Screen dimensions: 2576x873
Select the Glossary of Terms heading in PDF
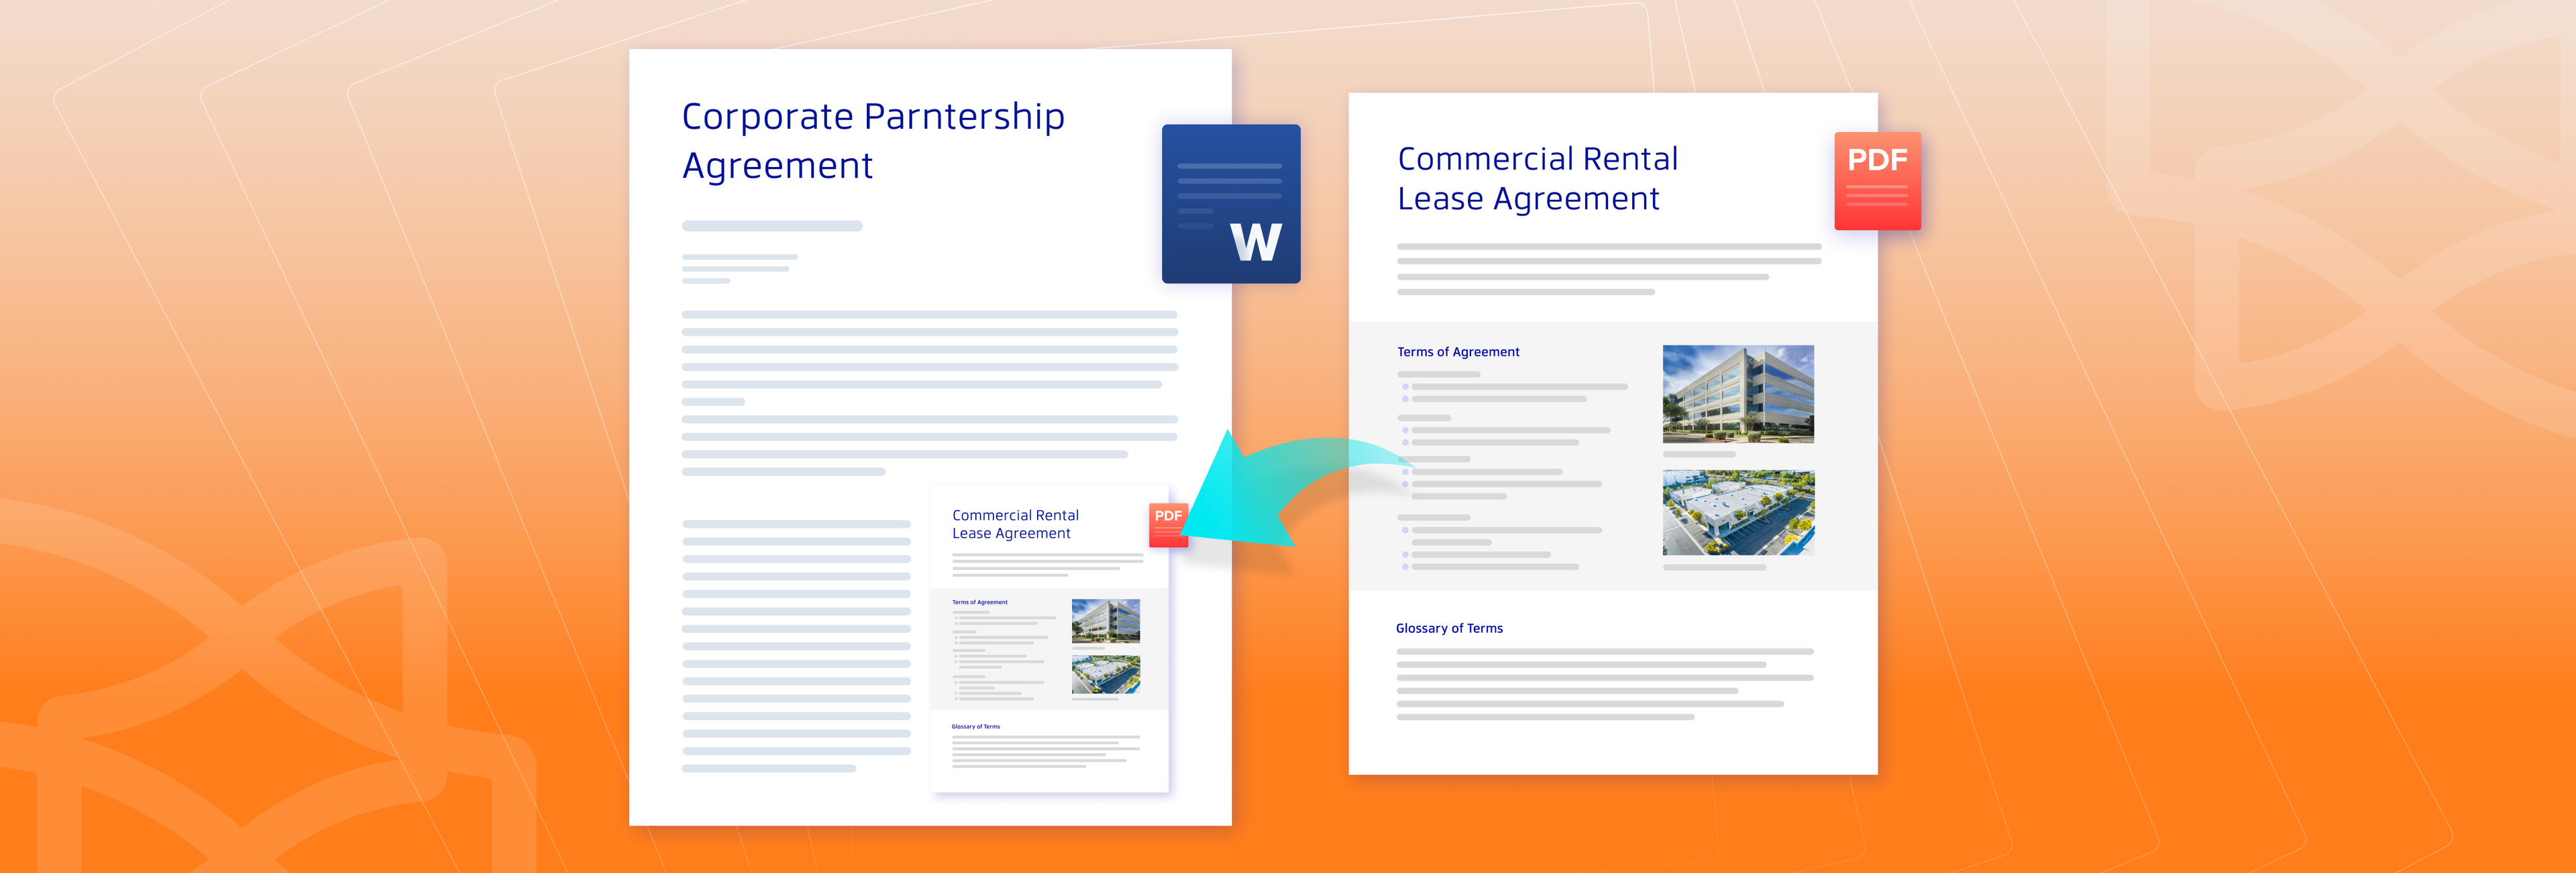pyautogui.click(x=1449, y=628)
